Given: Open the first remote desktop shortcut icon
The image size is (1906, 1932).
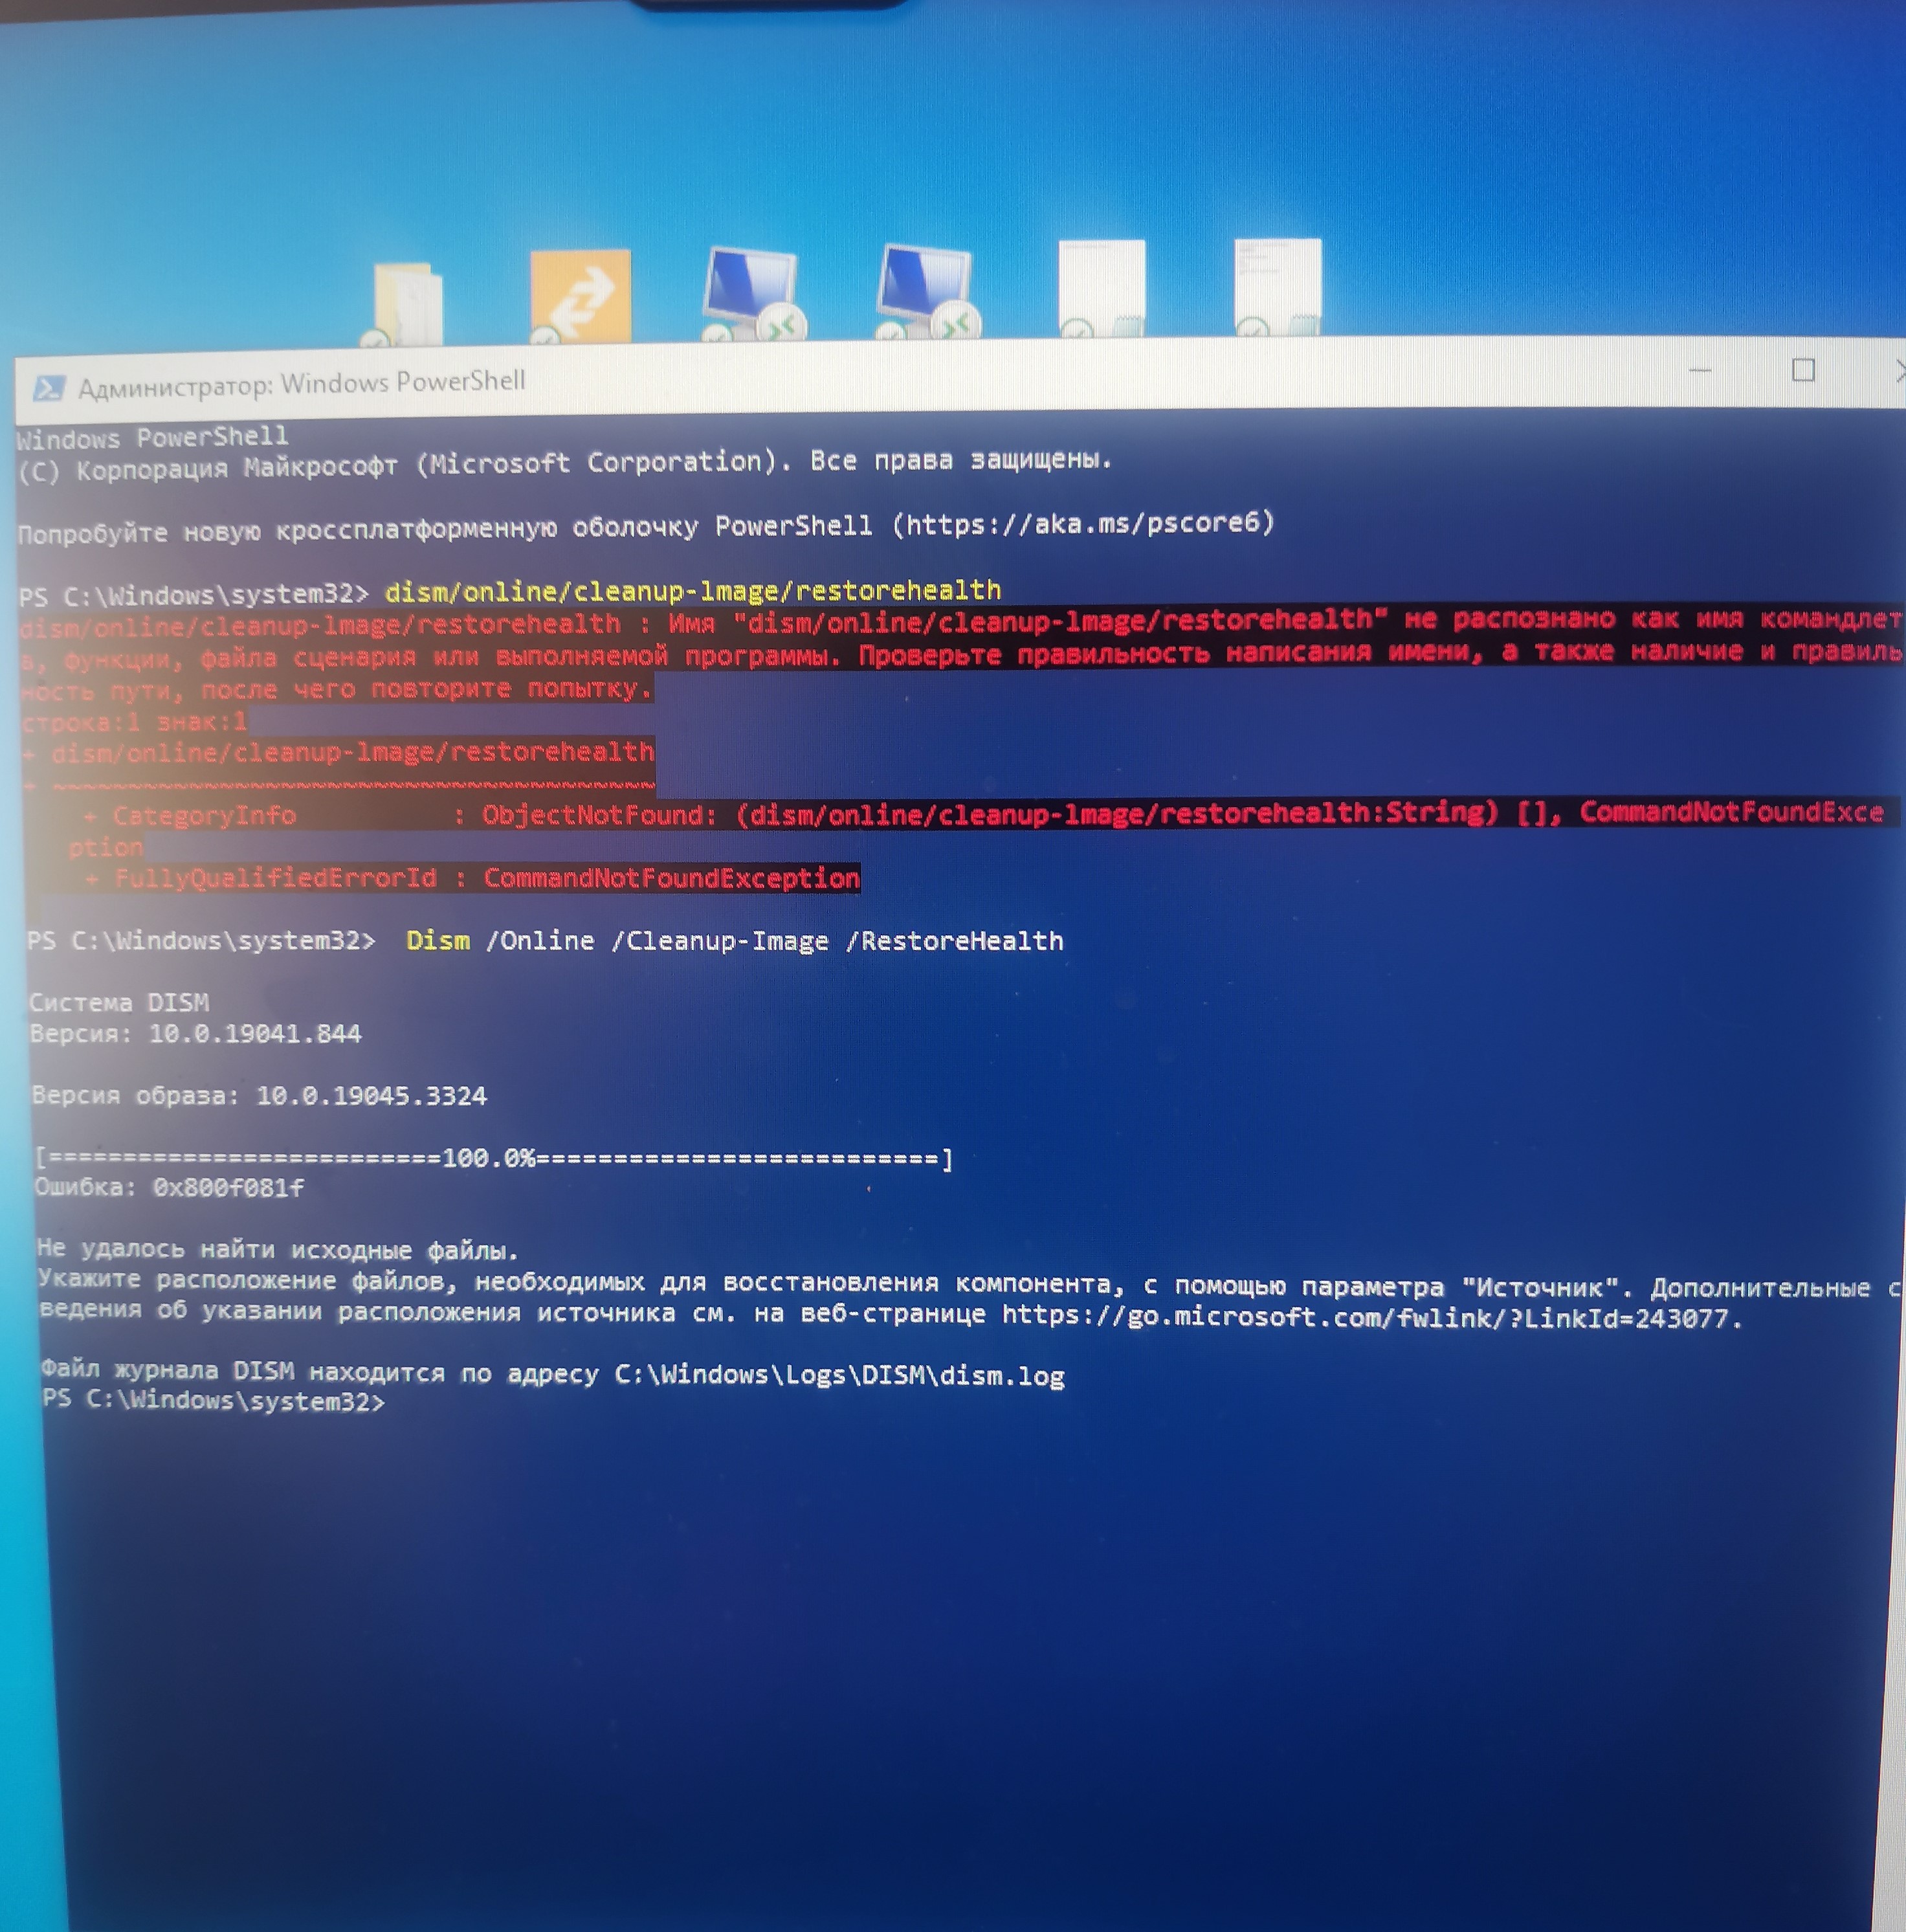Looking at the screenshot, I should (x=754, y=294).
